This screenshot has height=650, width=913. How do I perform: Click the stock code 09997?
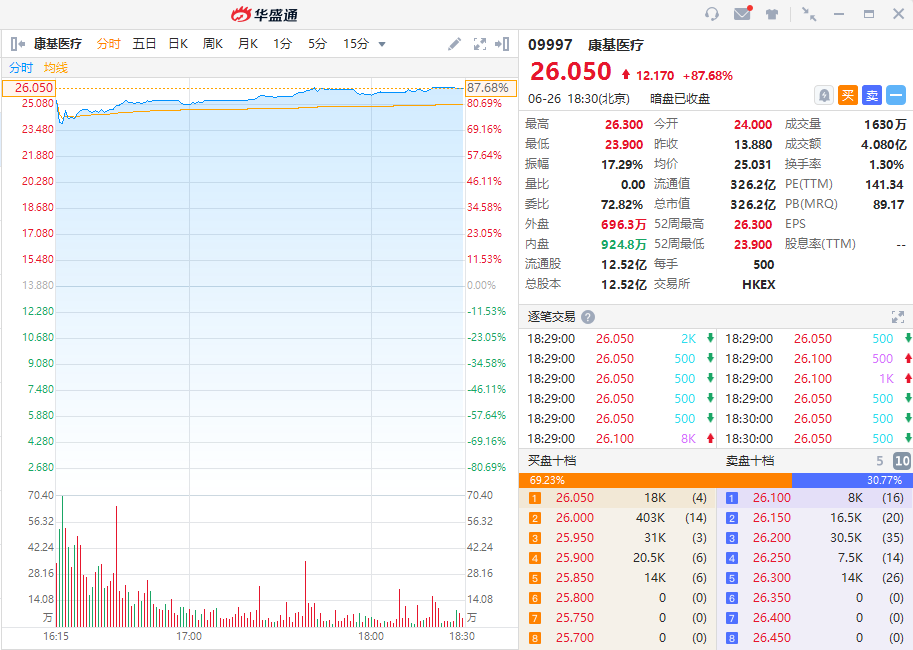coord(550,45)
